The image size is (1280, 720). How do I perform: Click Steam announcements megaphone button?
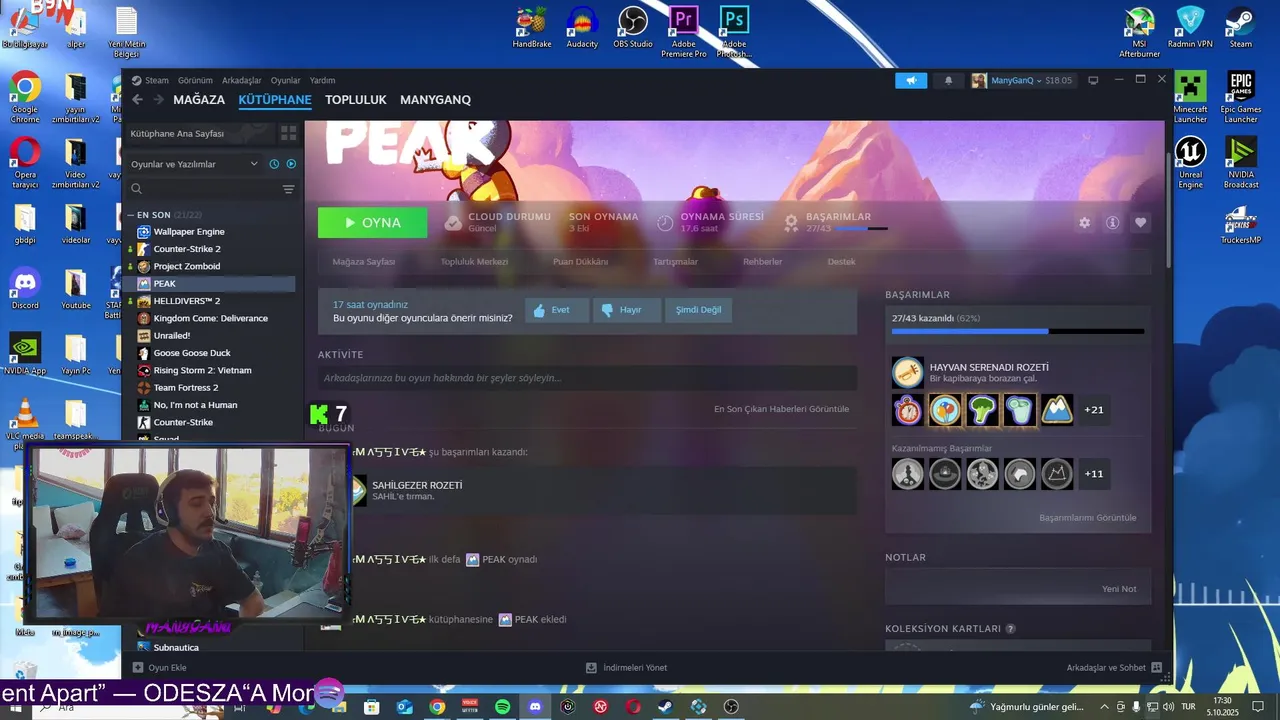tap(911, 80)
